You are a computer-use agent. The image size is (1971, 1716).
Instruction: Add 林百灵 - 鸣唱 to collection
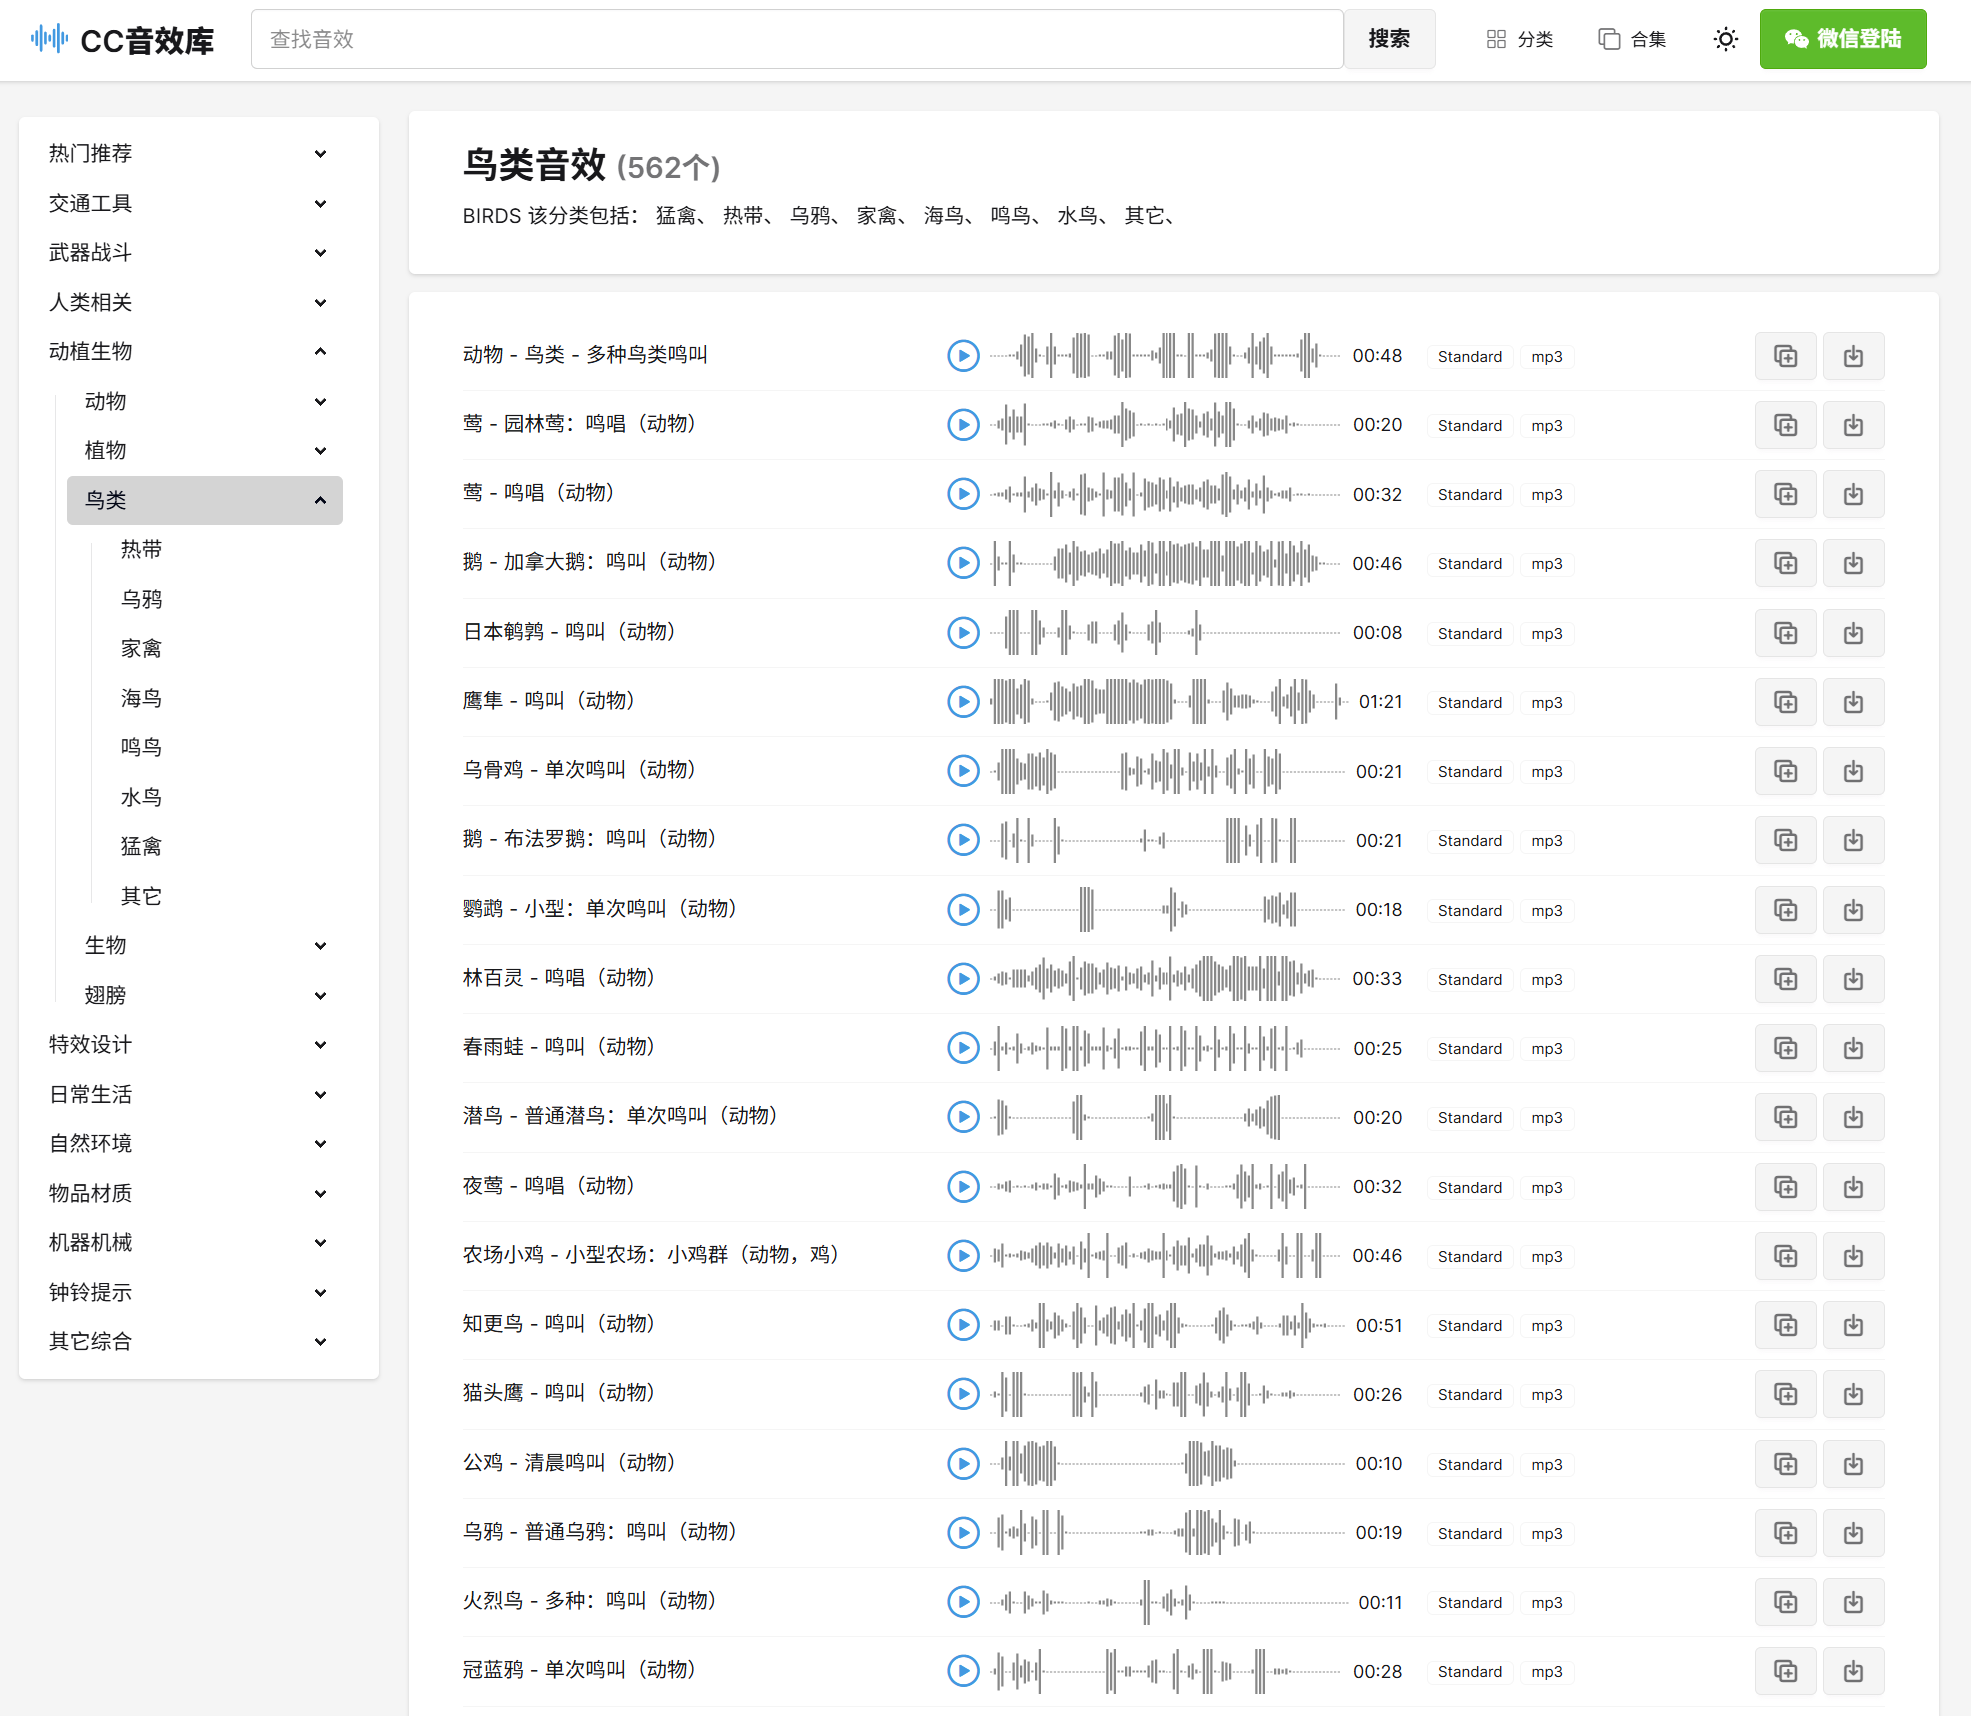(1785, 979)
